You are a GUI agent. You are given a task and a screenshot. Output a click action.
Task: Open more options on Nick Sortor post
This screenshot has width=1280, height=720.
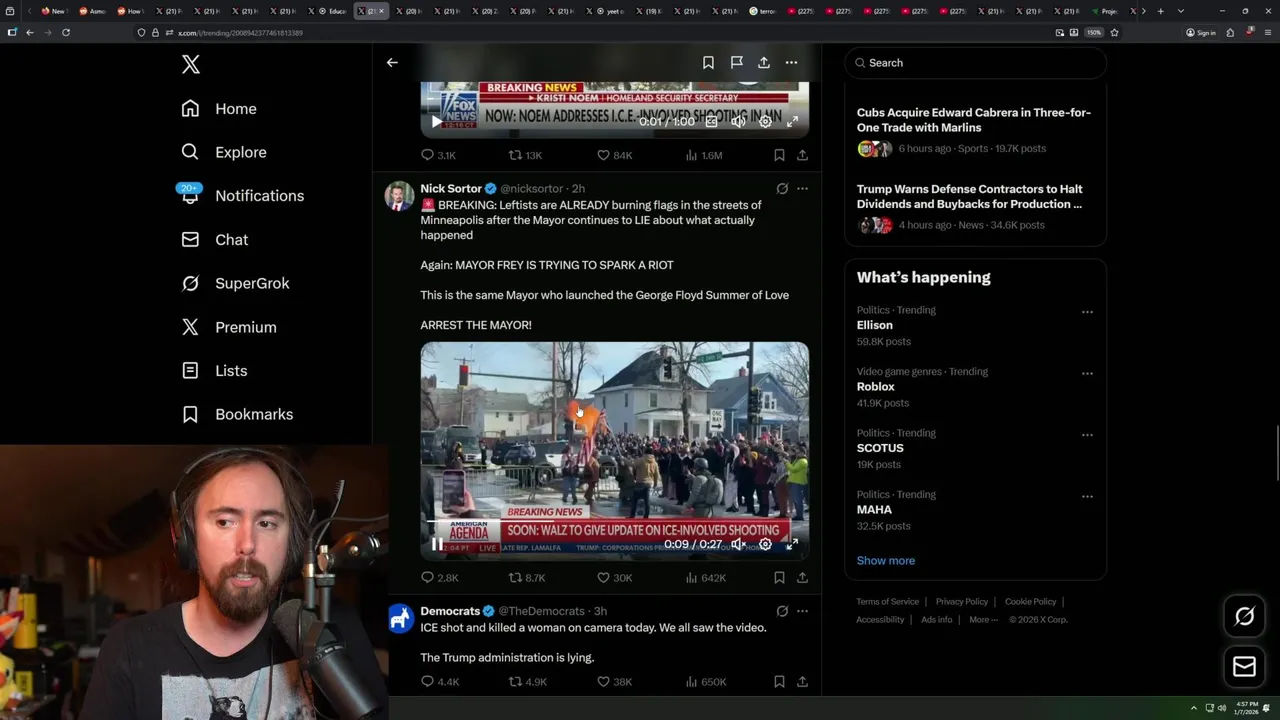(x=802, y=188)
